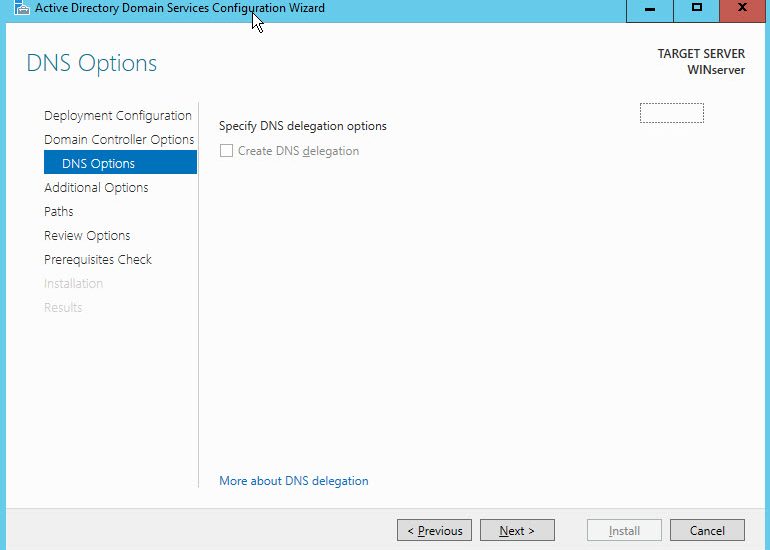770x550 pixels.
Task: Click the Next button
Action: [x=517, y=530]
